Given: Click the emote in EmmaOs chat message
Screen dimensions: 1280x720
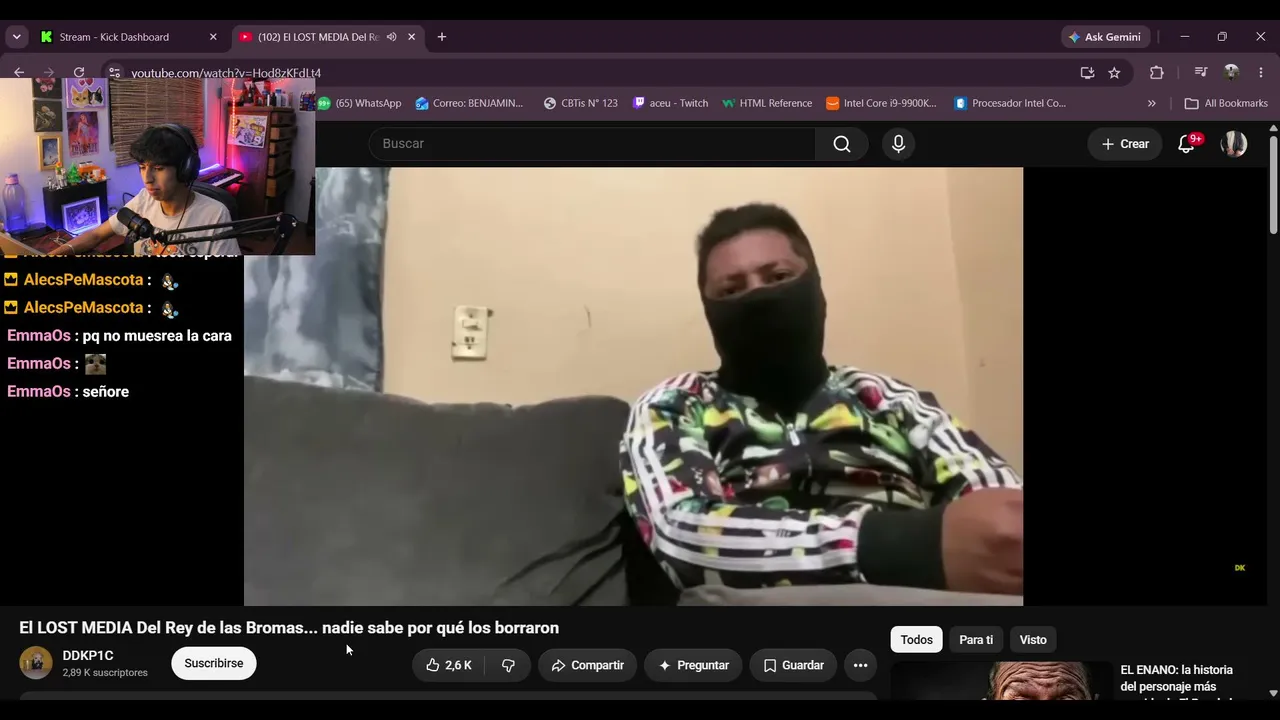Looking at the screenshot, I should pyautogui.click(x=95, y=364).
